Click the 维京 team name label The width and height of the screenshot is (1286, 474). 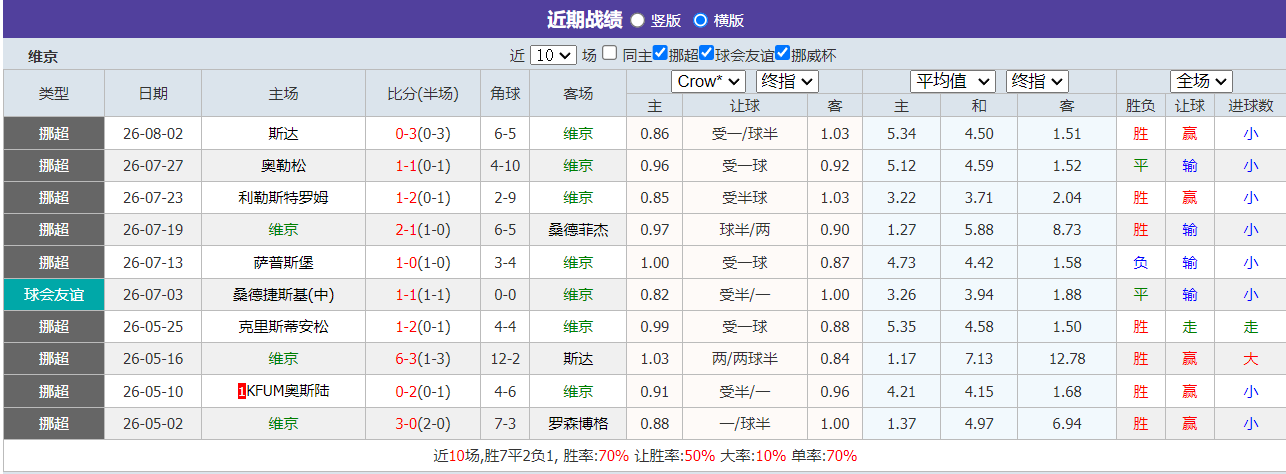(x=43, y=56)
